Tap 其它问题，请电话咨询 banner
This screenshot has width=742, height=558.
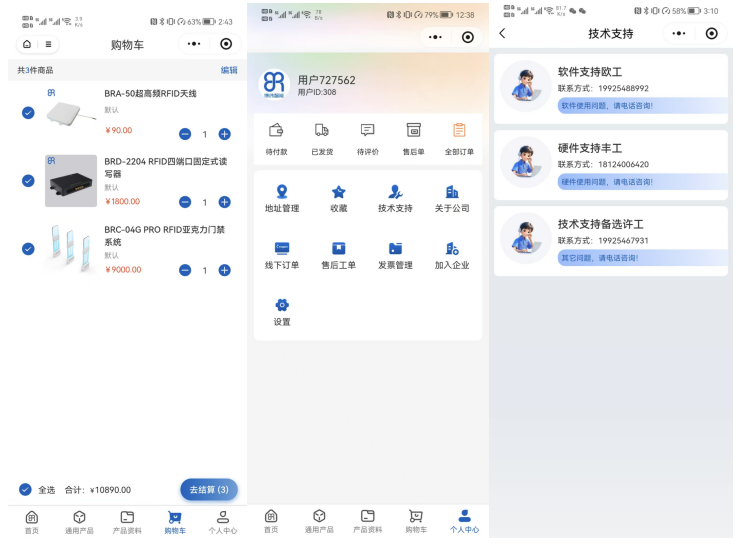[x=643, y=258]
